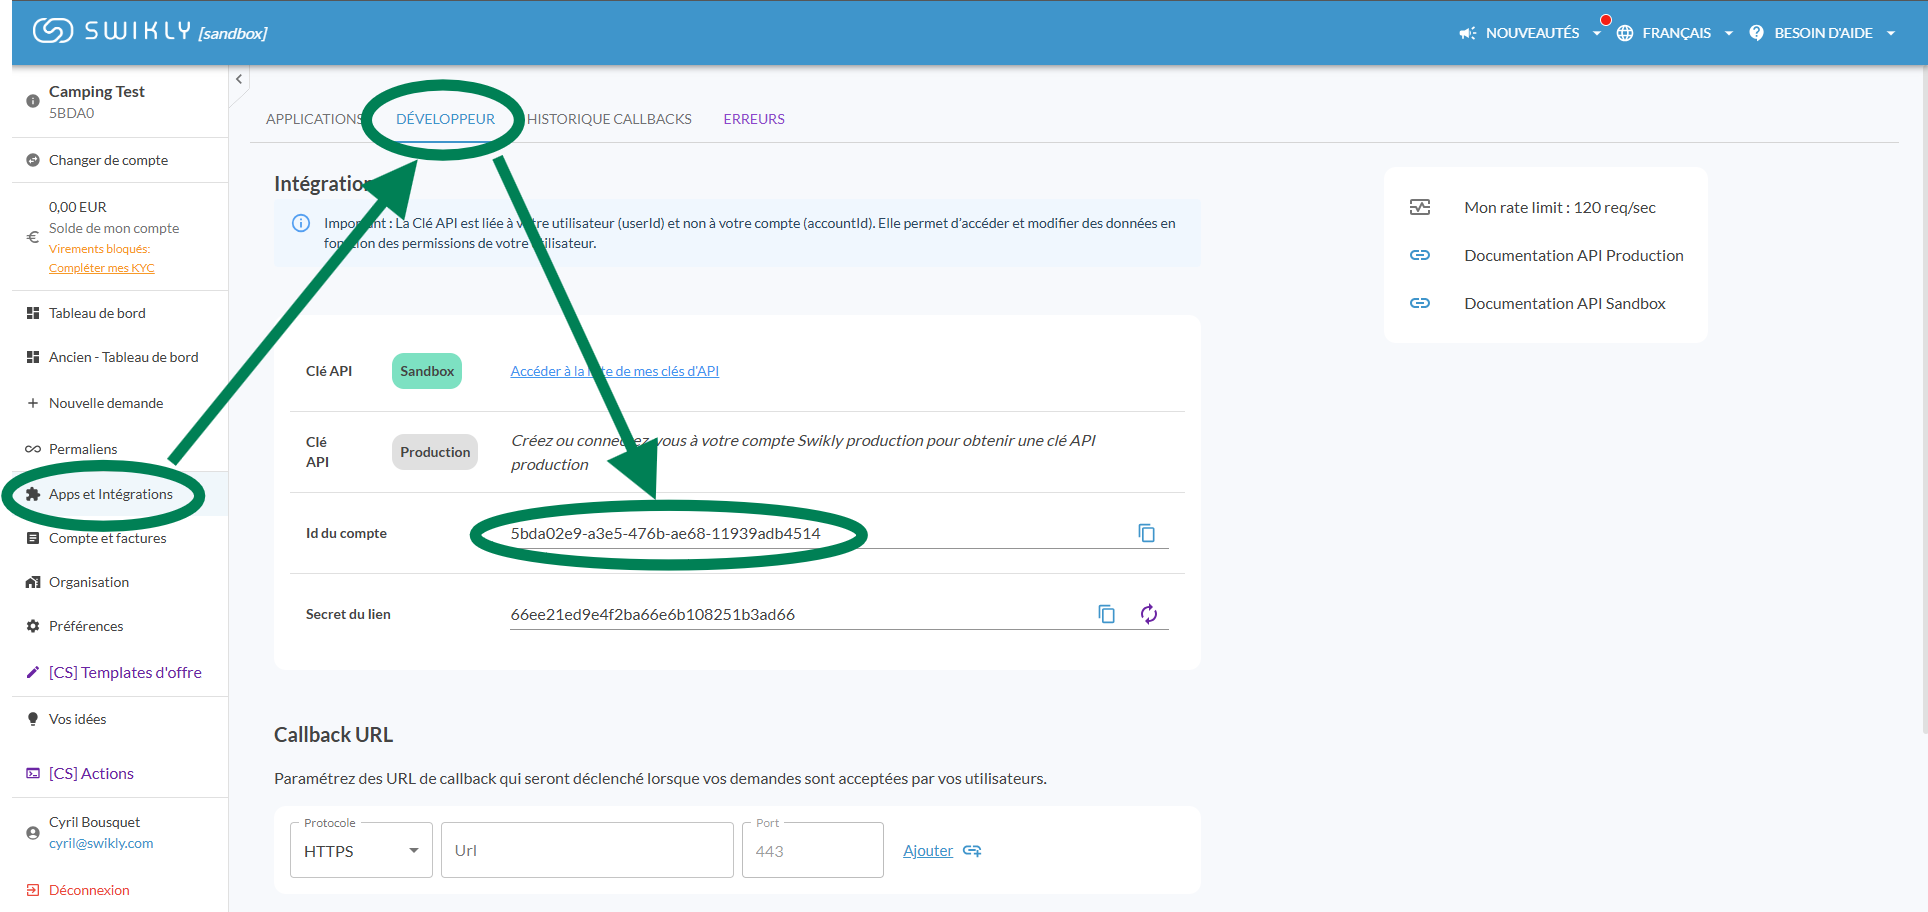Open the Erreurs tab

coord(754,119)
